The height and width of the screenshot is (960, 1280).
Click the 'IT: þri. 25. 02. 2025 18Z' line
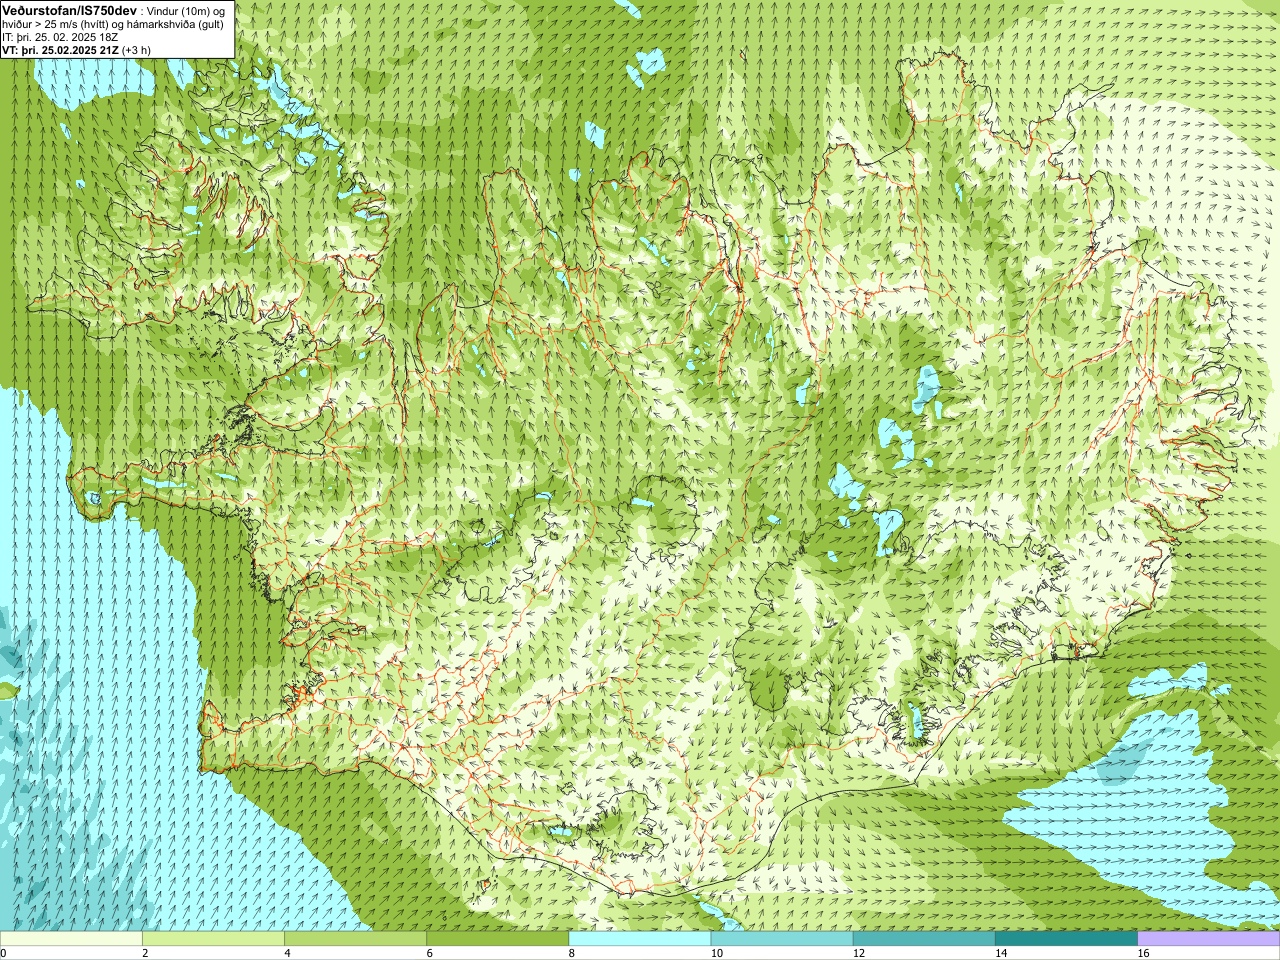coord(60,37)
